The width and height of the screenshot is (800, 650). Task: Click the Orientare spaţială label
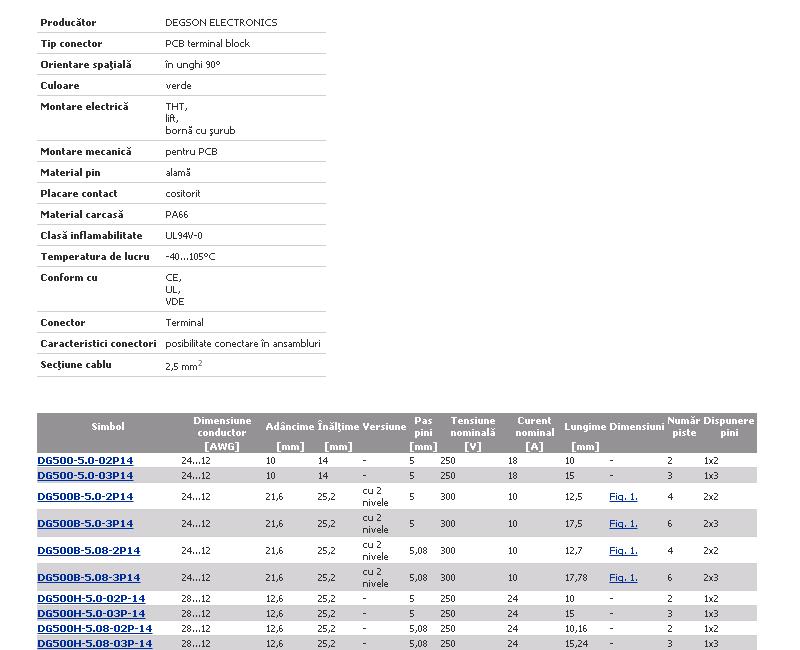(x=86, y=64)
